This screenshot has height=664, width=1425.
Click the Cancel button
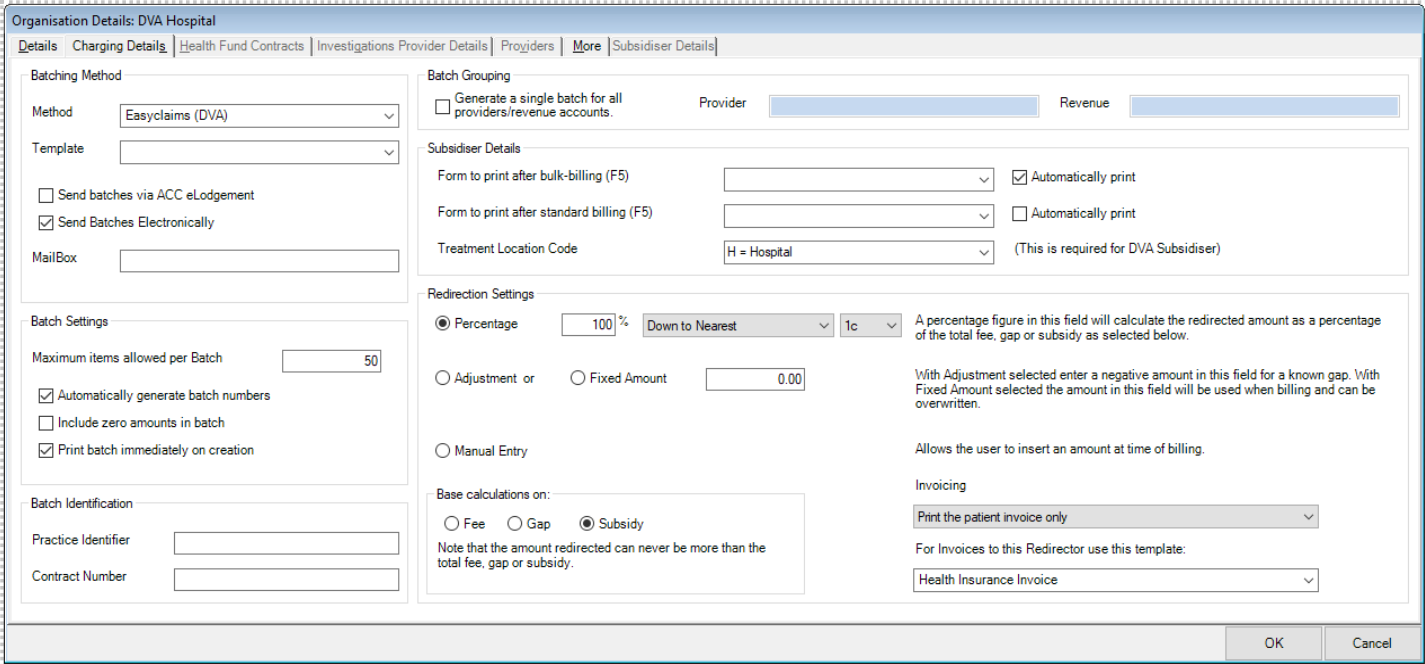tap(1372, 643)
